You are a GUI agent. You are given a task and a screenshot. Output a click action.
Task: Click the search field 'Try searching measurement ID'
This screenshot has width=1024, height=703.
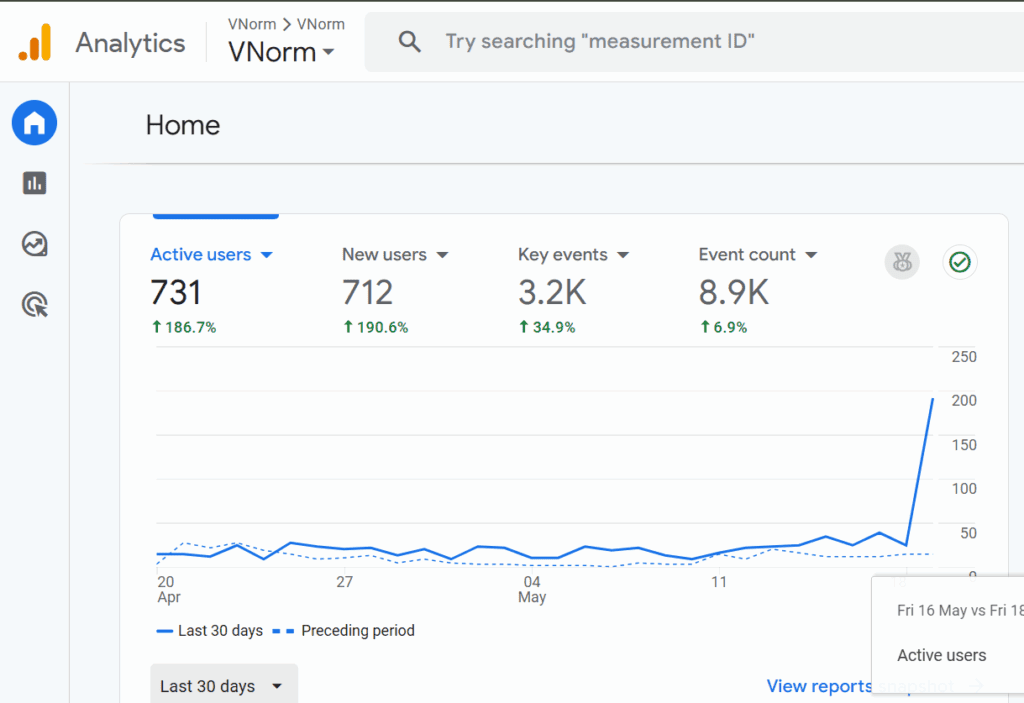(694, 42)
